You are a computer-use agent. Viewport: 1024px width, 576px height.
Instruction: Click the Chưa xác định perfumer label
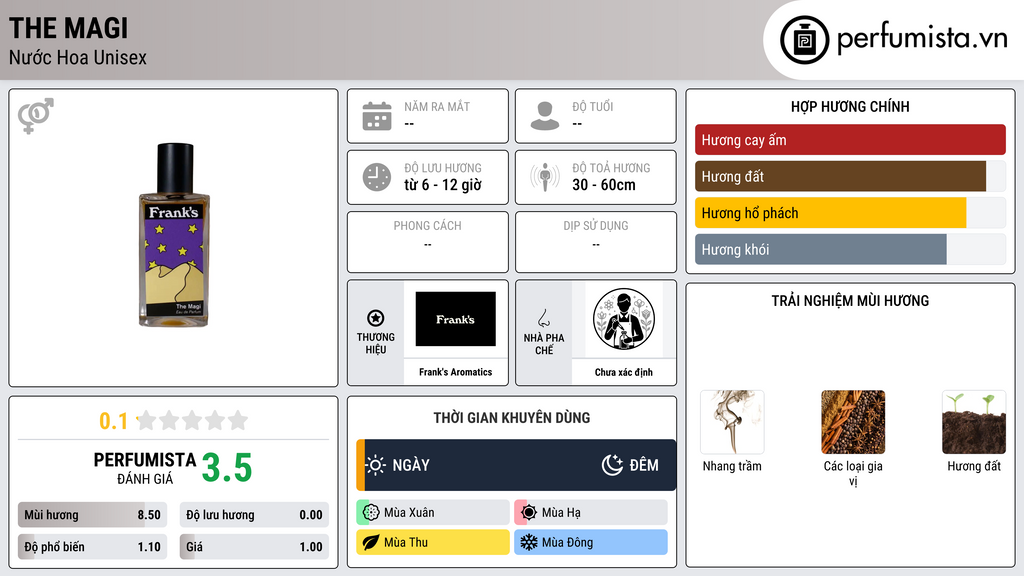point(624,372)
